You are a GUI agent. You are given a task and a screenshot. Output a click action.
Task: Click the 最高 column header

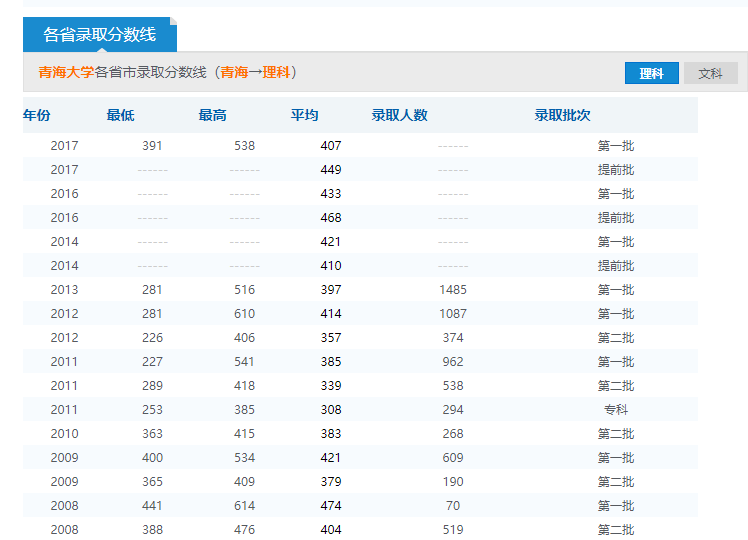(x=212, y=115)
